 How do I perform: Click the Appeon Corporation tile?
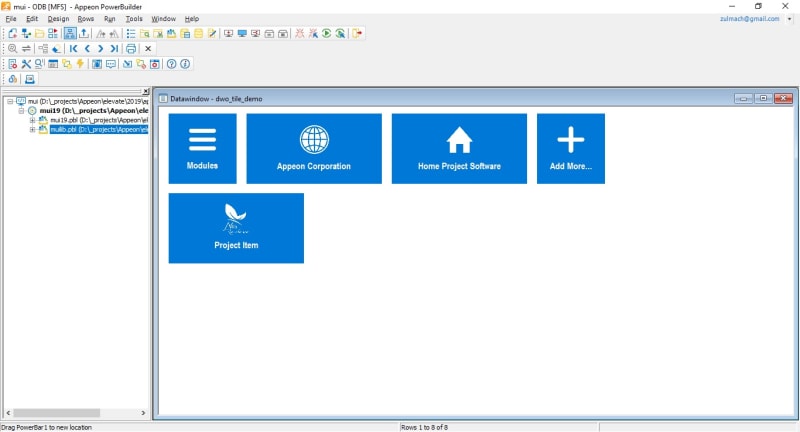pos(314,148)
